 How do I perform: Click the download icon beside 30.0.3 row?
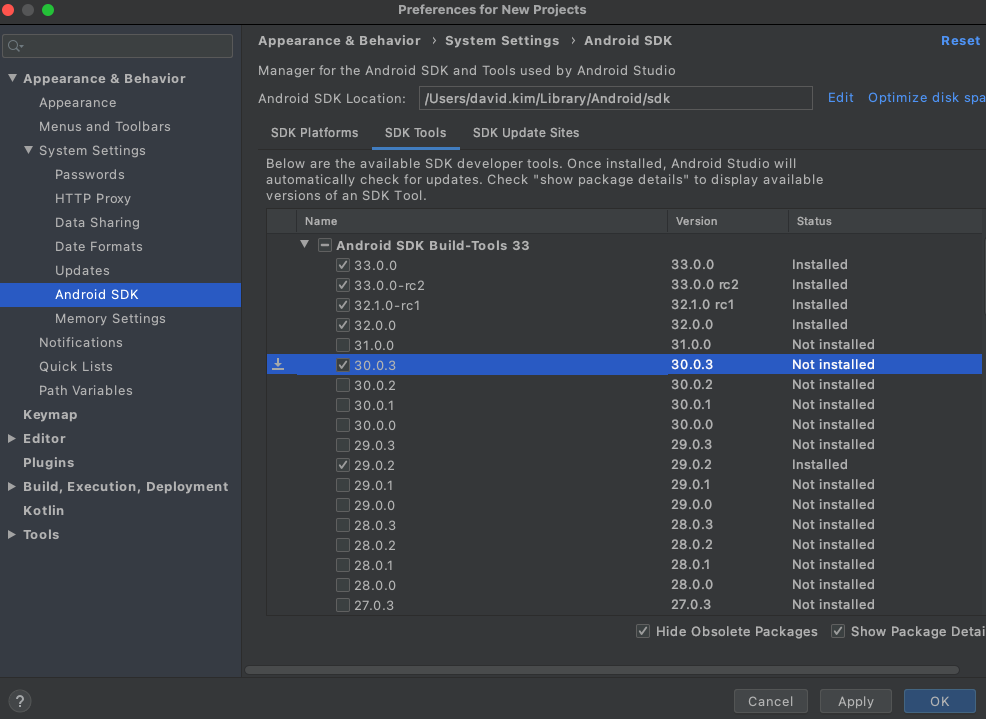click(278, 364)
